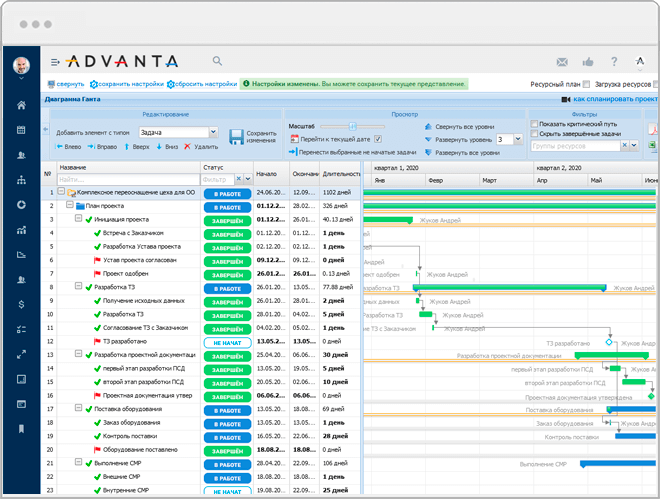This screenshot has width=660, height=499.
Task: Click the Группы ресурсов input field
Action: click(575, 146)
